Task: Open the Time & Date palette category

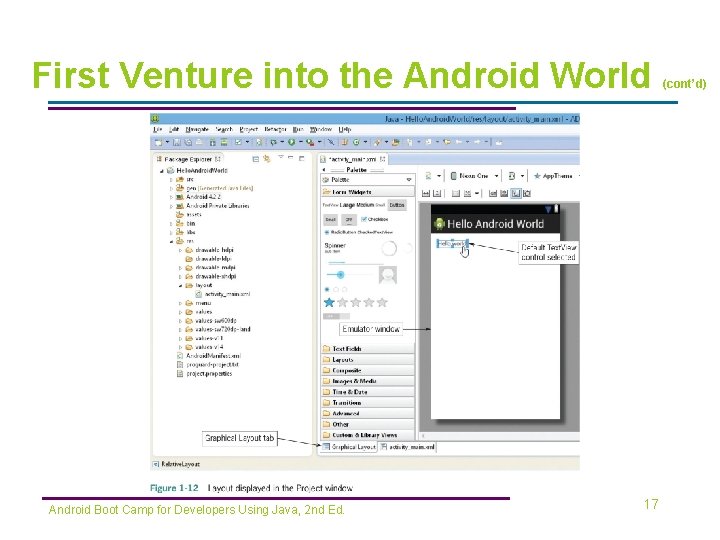Action: (368, 392)
